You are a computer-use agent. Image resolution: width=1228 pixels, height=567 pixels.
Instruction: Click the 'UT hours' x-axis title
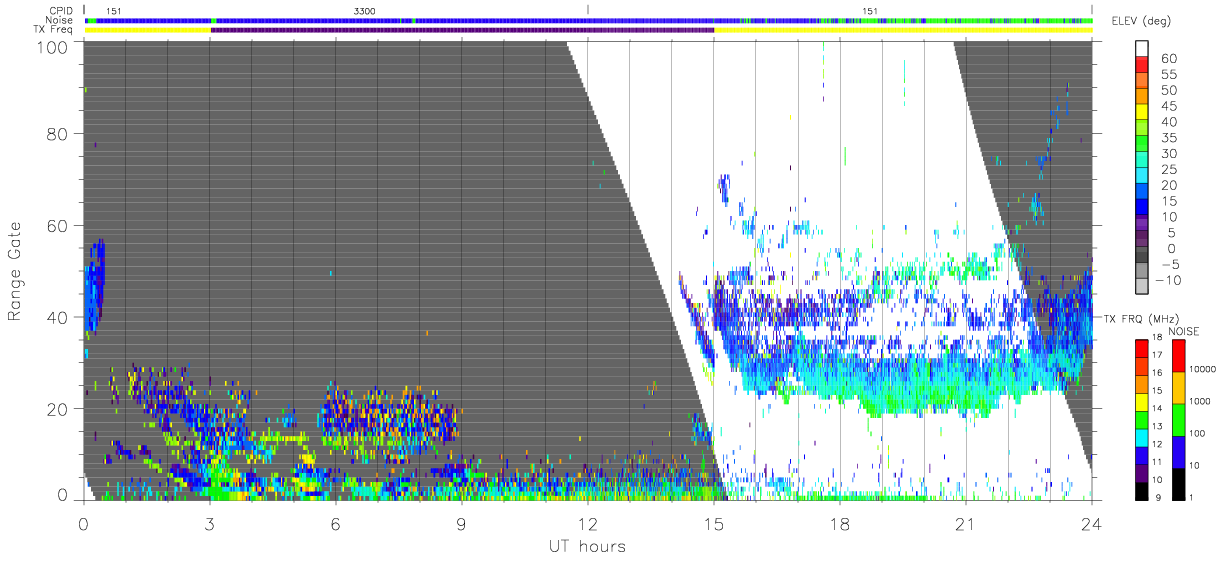[586, 546]
